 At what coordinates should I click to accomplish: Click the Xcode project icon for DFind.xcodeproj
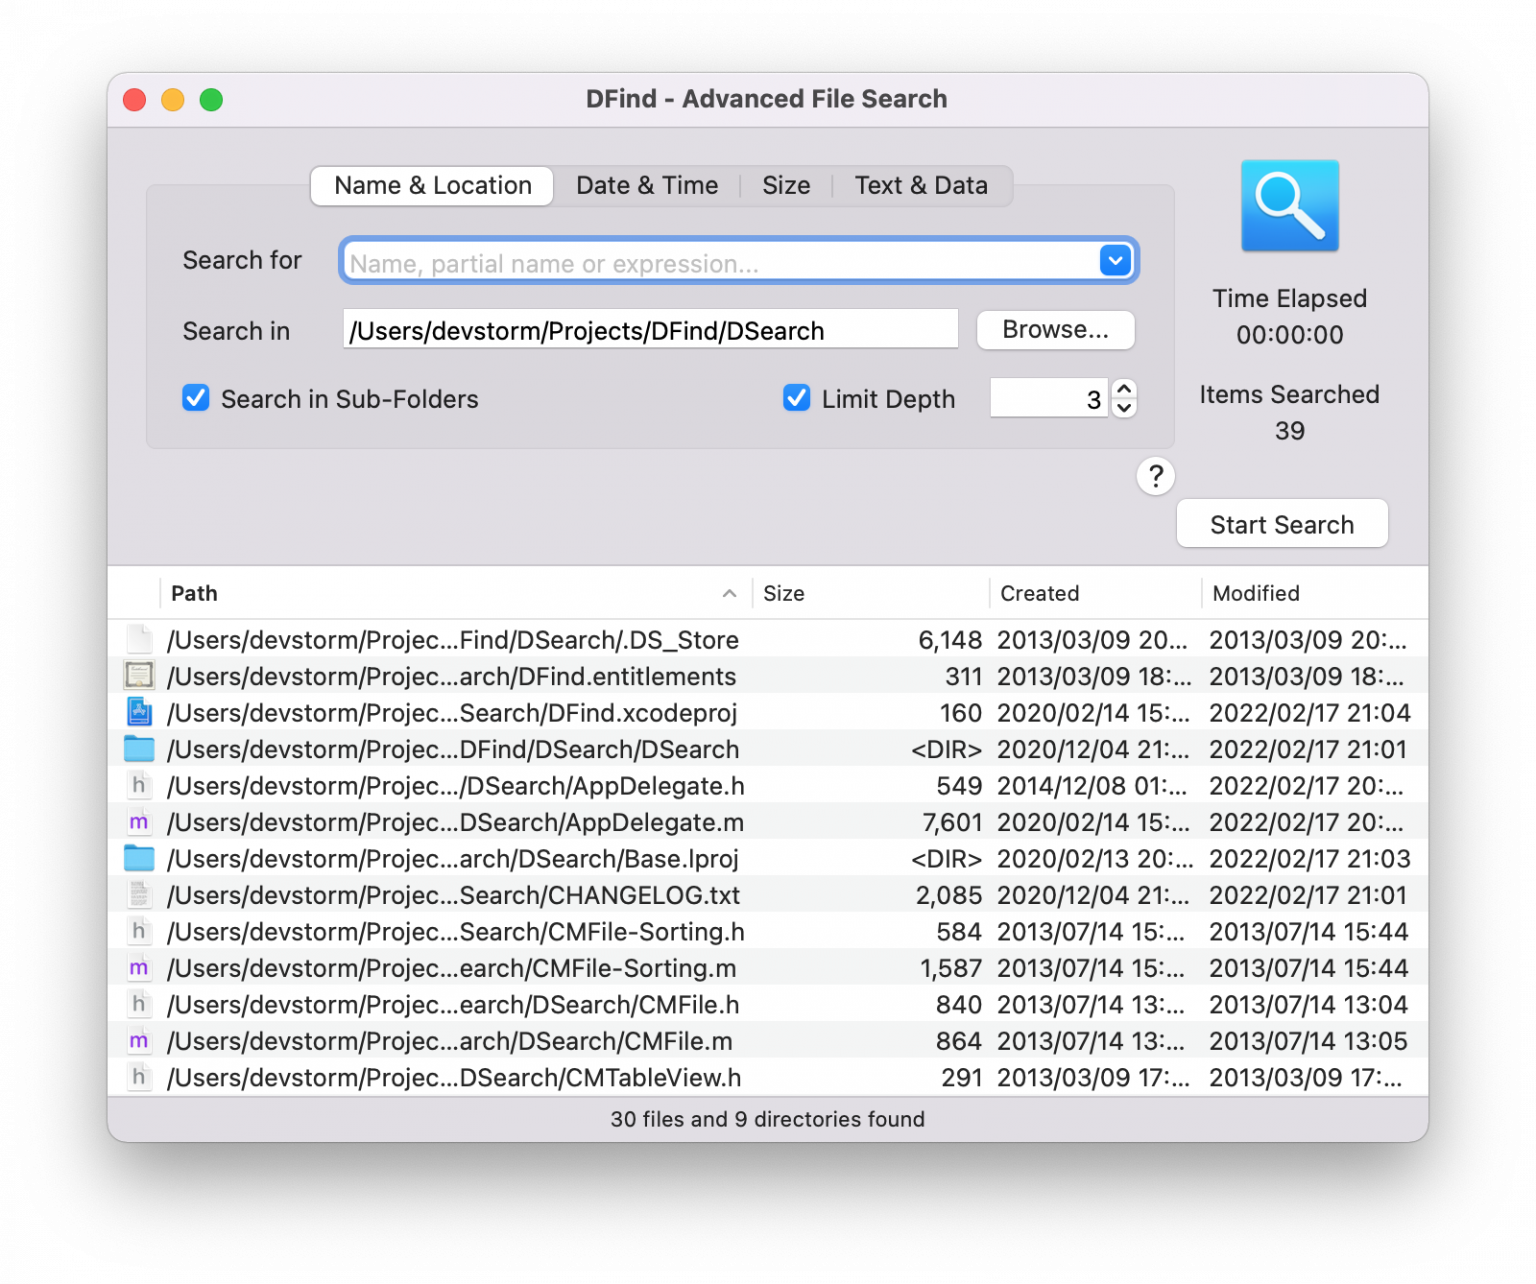coord(139,712)
